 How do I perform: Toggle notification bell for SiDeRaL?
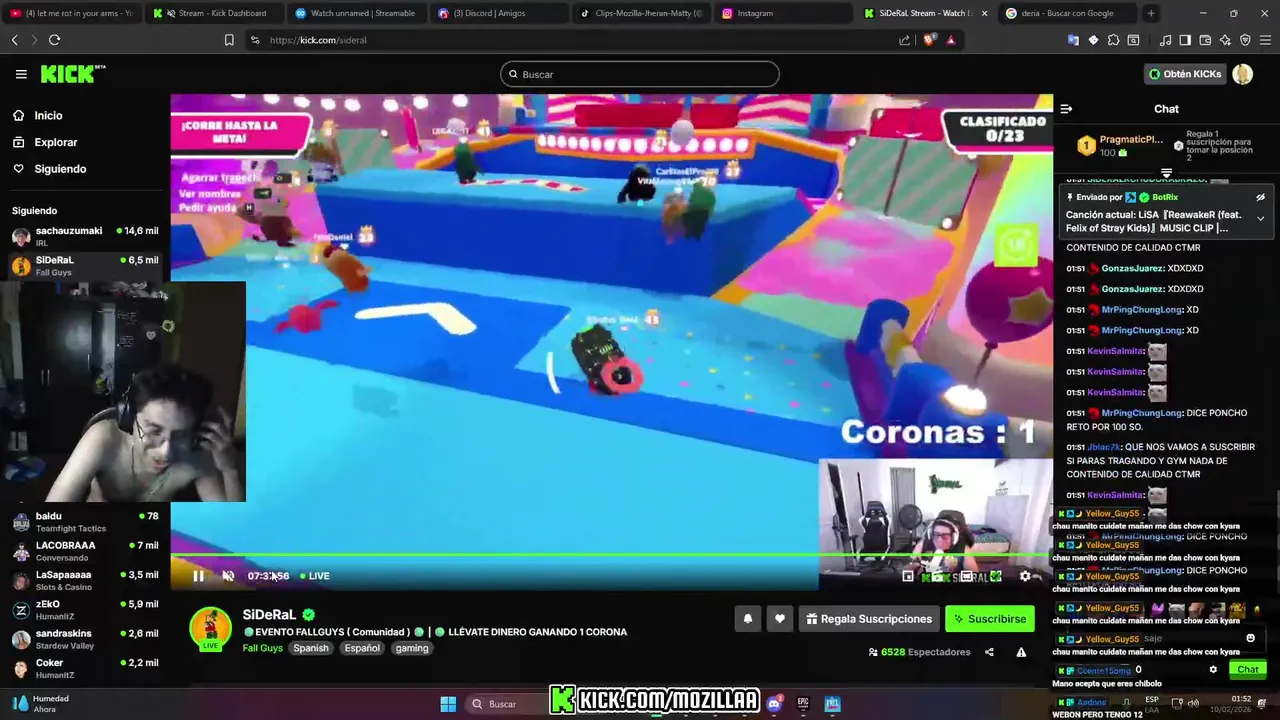(x=747, y=619)
